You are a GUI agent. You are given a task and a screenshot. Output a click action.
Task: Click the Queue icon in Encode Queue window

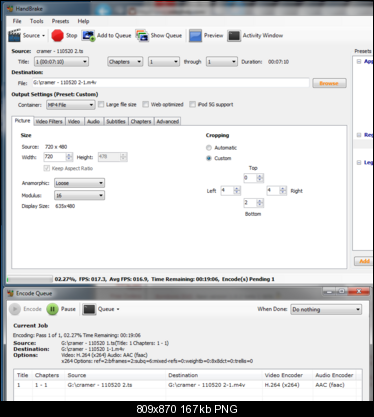(x=89, y=309)
